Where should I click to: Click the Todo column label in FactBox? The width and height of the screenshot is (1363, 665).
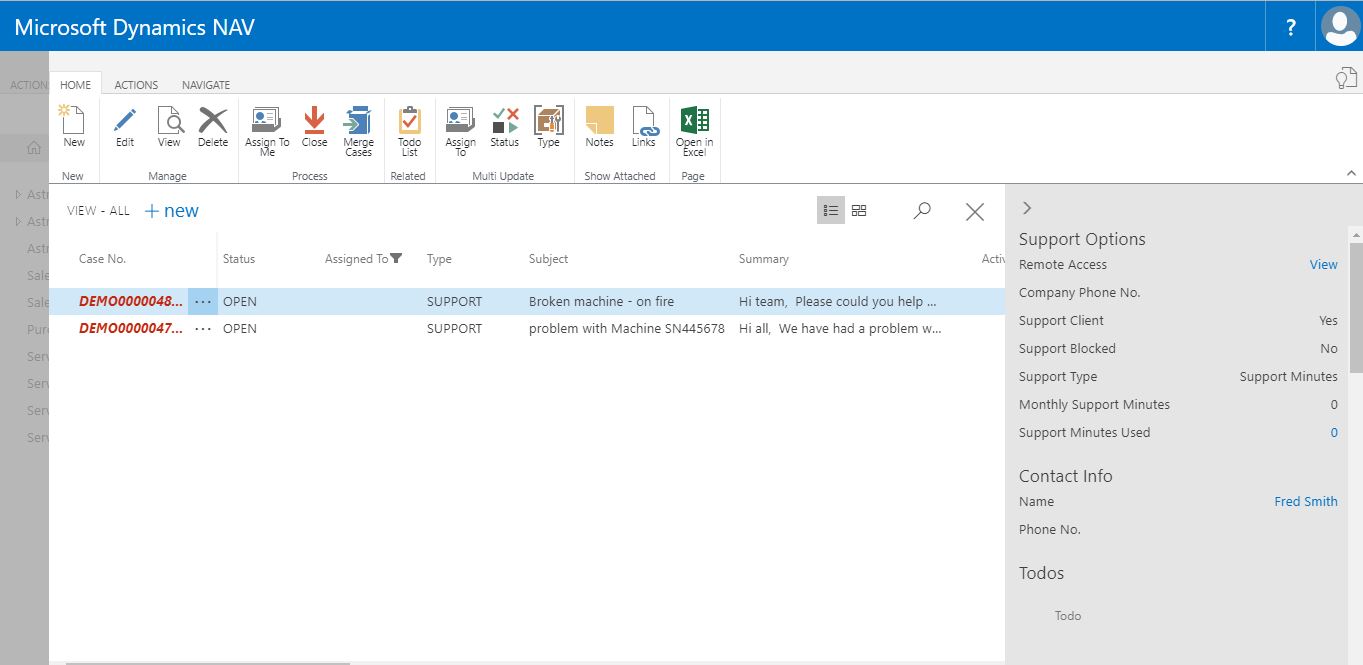(1067, 616)
